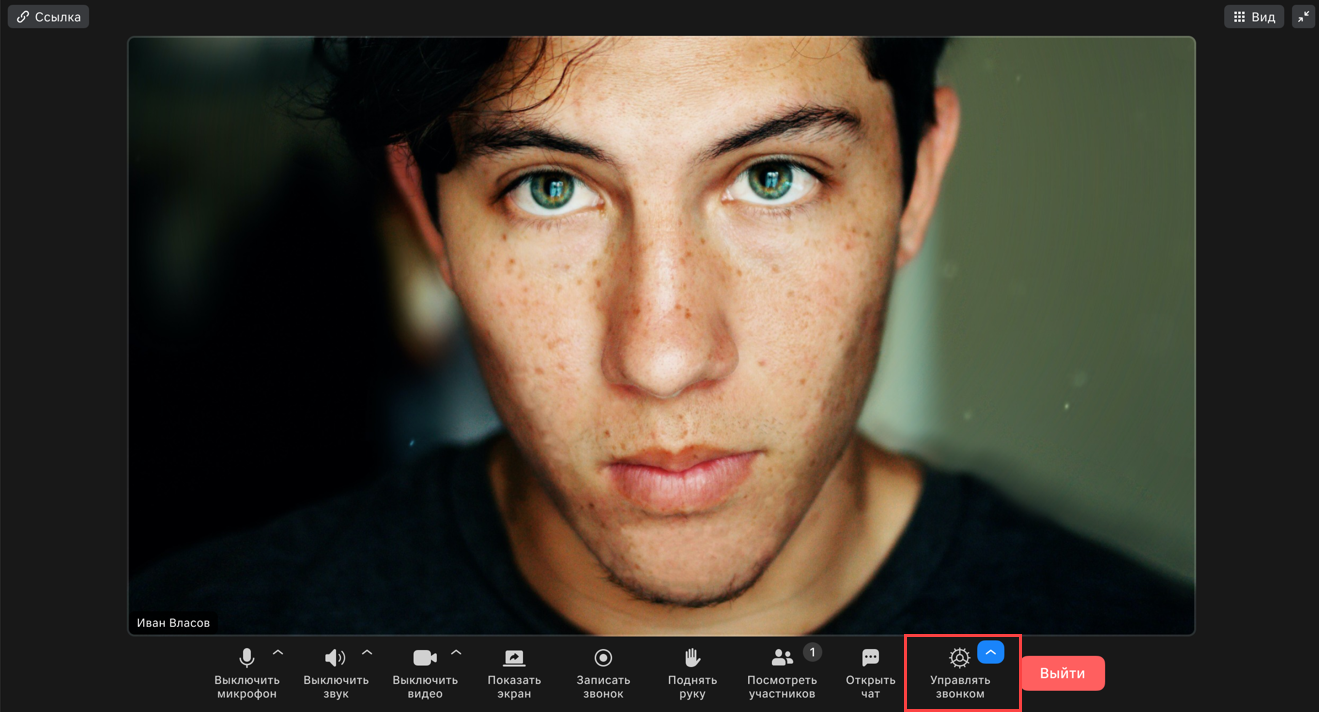This screenshot has width=1319, height=712.
Task: Click the Показать экран share screen icon
Action: coord(514,658)
